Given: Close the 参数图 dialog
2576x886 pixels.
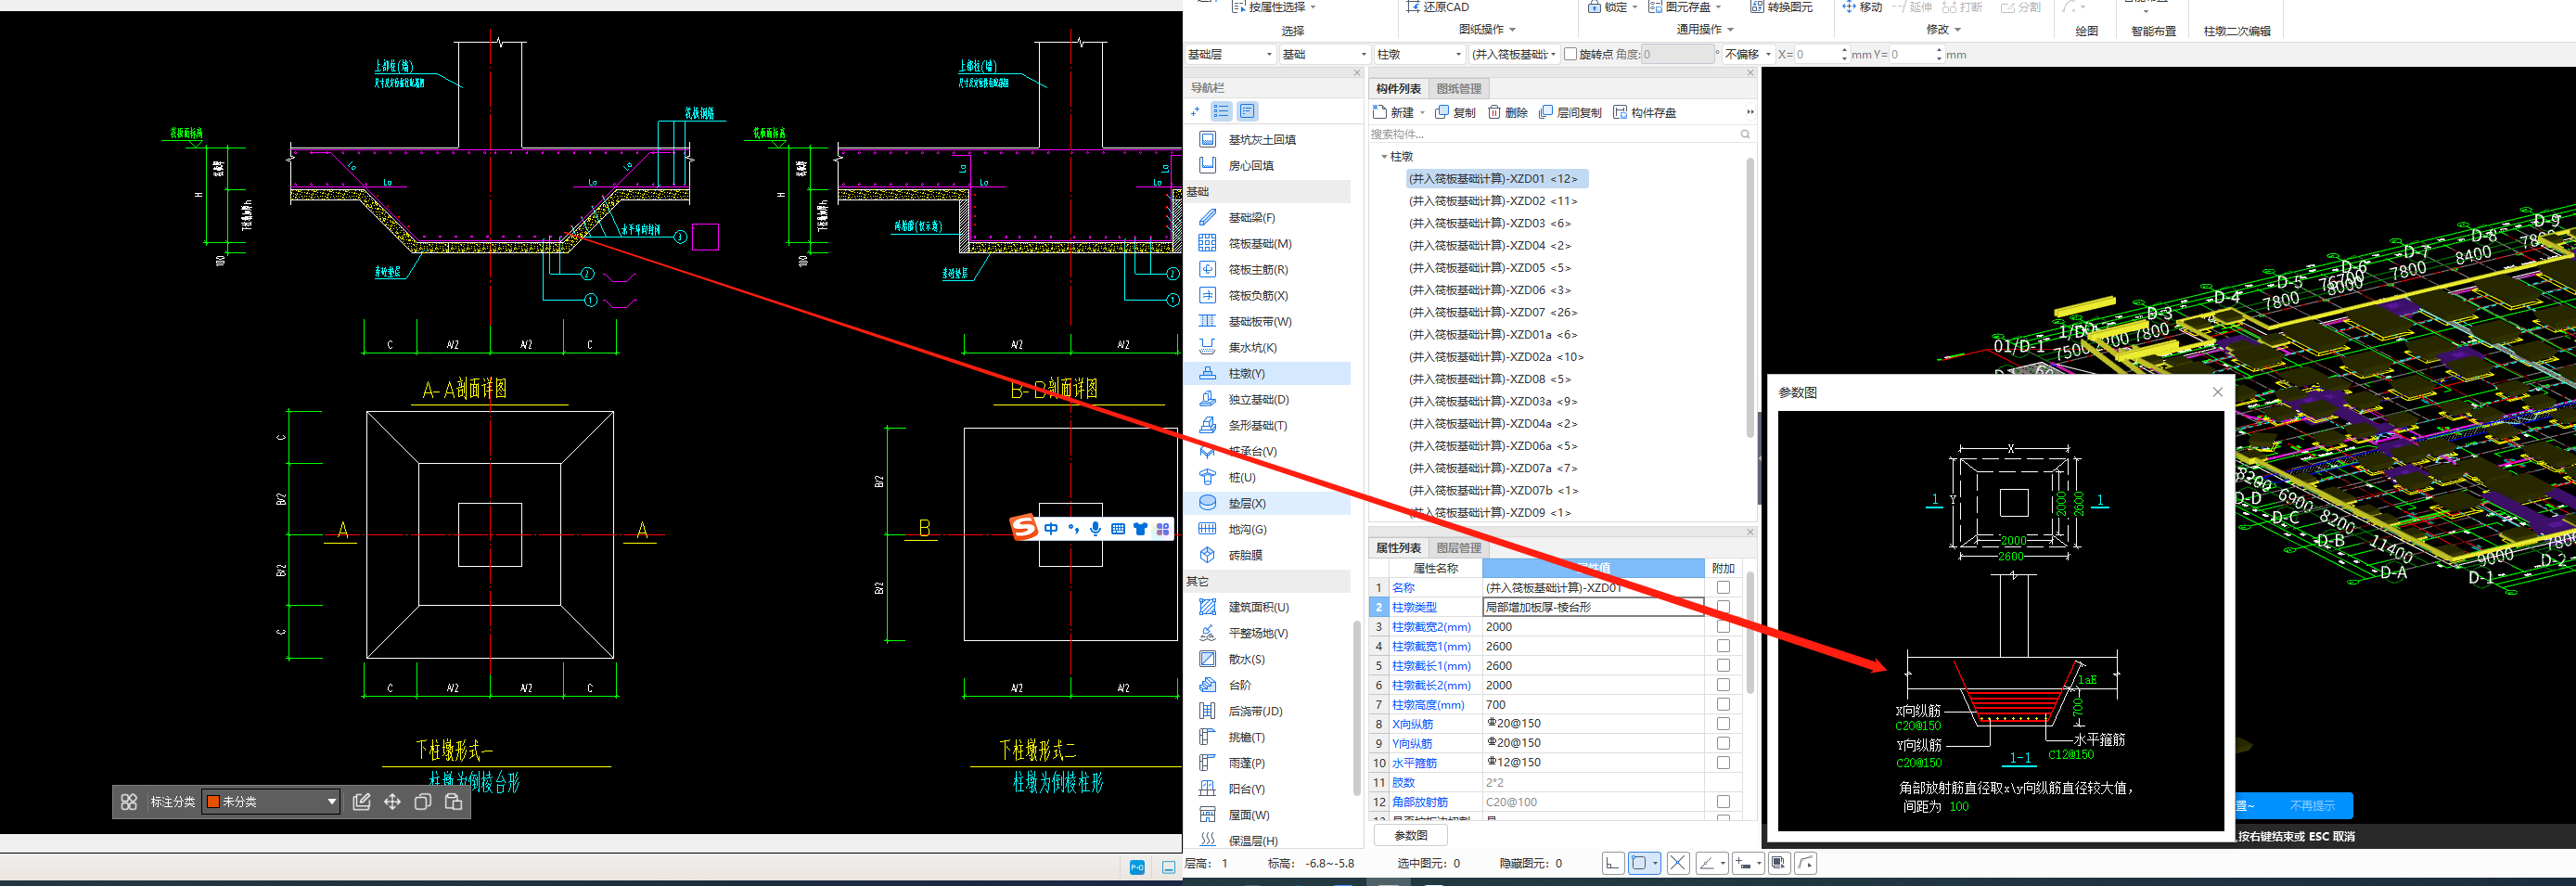Looking at the screenshot, I should [x=2217, y=392].
